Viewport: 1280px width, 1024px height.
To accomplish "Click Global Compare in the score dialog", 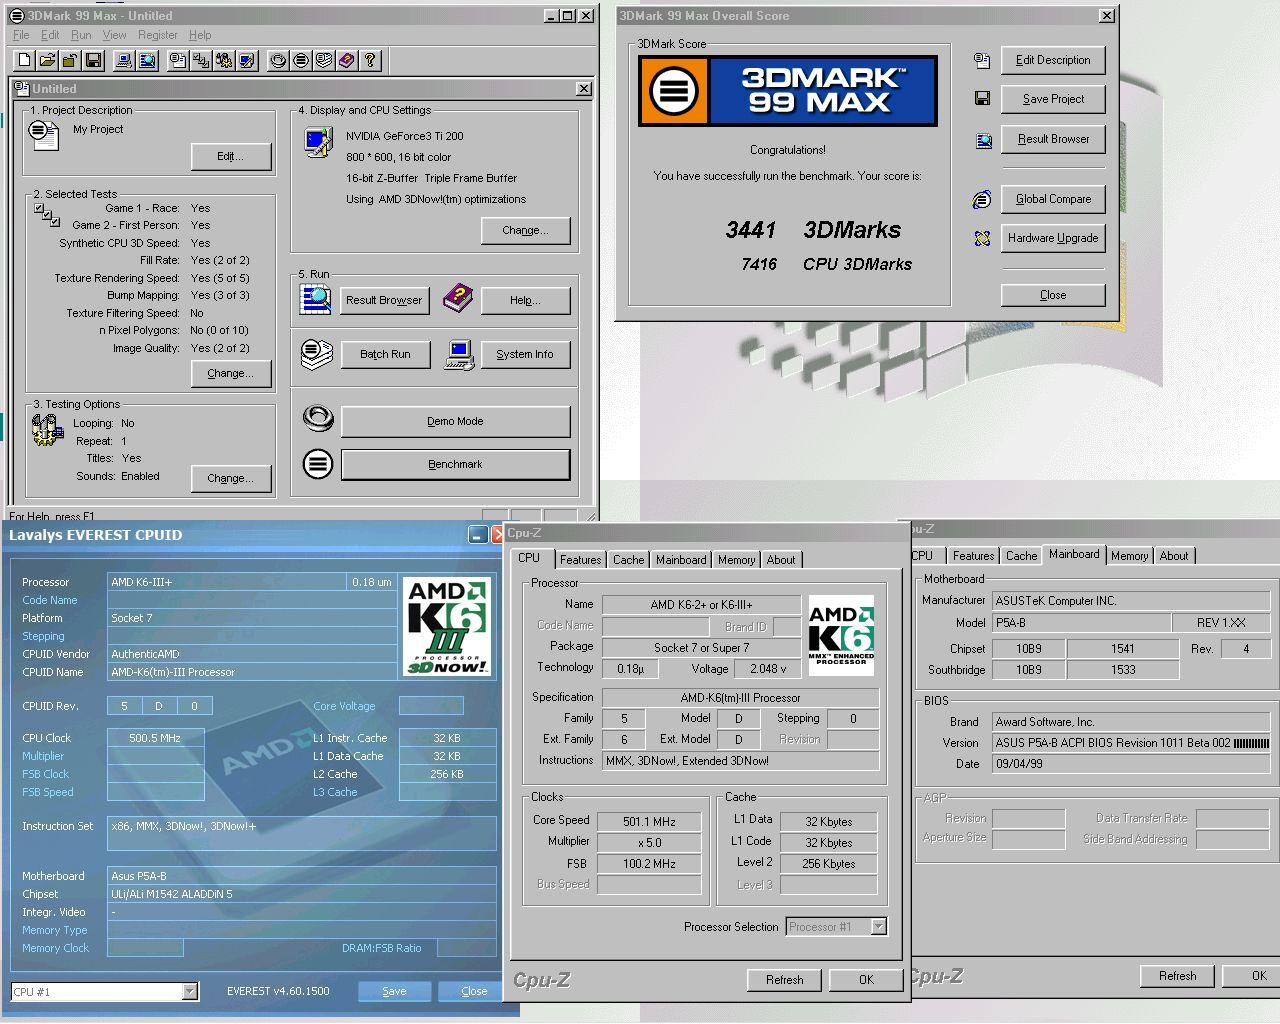I will click(x=1053, y=199).
